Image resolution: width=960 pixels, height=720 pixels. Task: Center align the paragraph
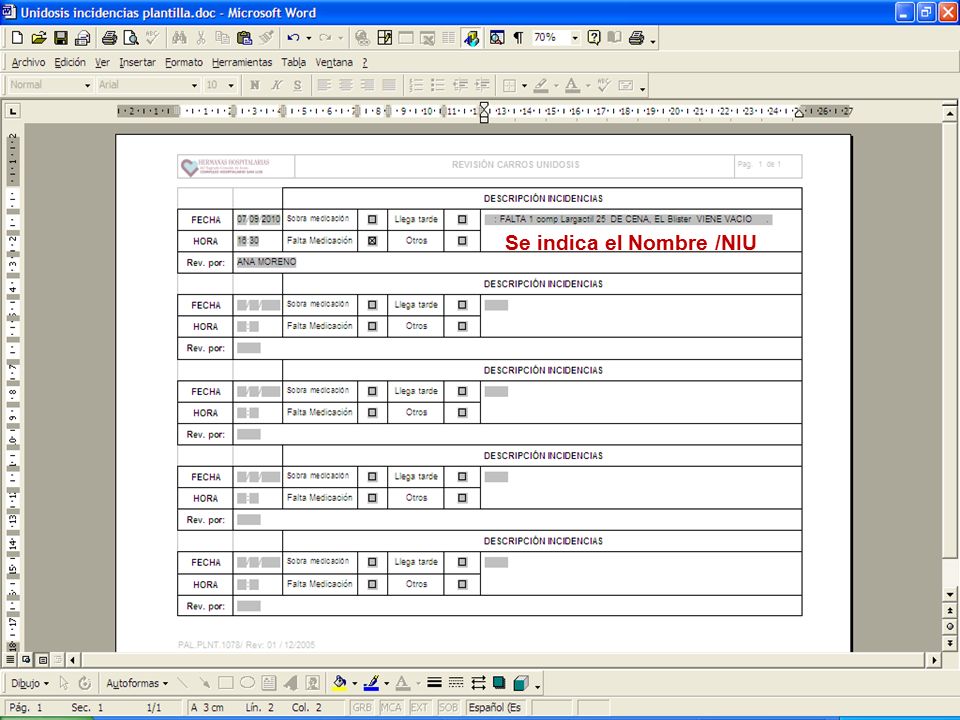tap(346, 85)
